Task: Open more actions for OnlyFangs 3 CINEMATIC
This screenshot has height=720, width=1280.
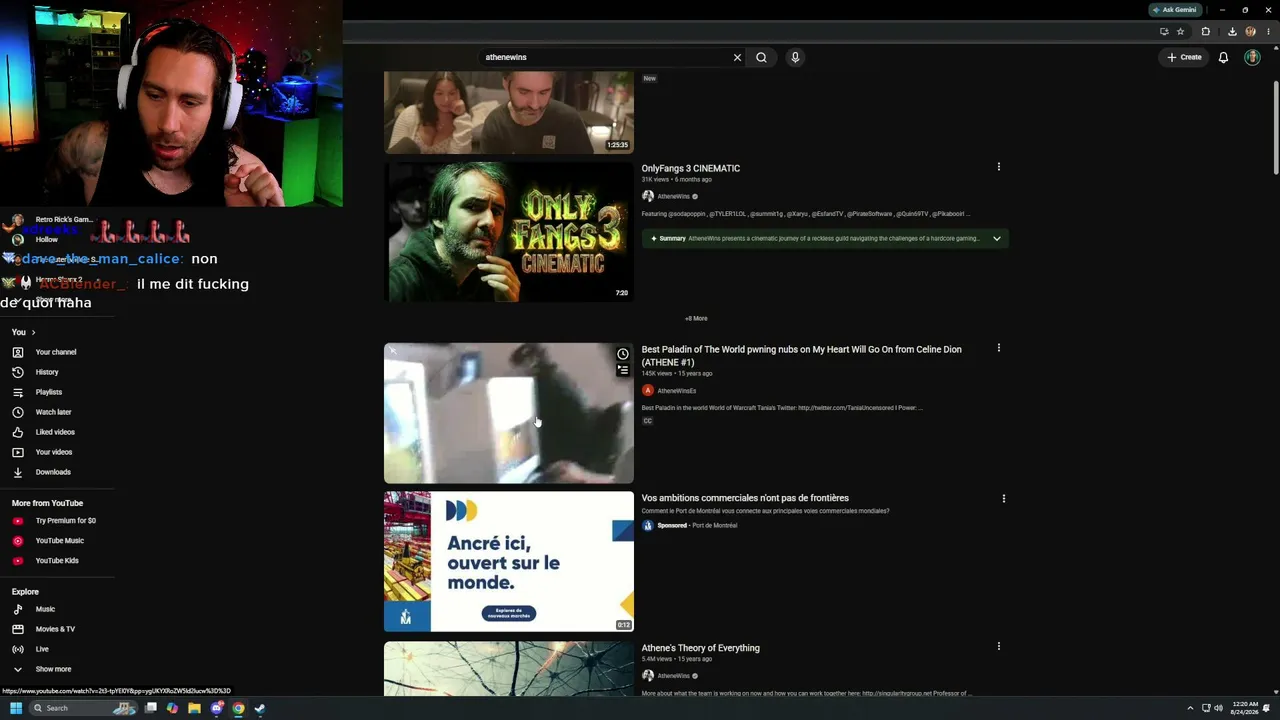Action: click(998, 167)
